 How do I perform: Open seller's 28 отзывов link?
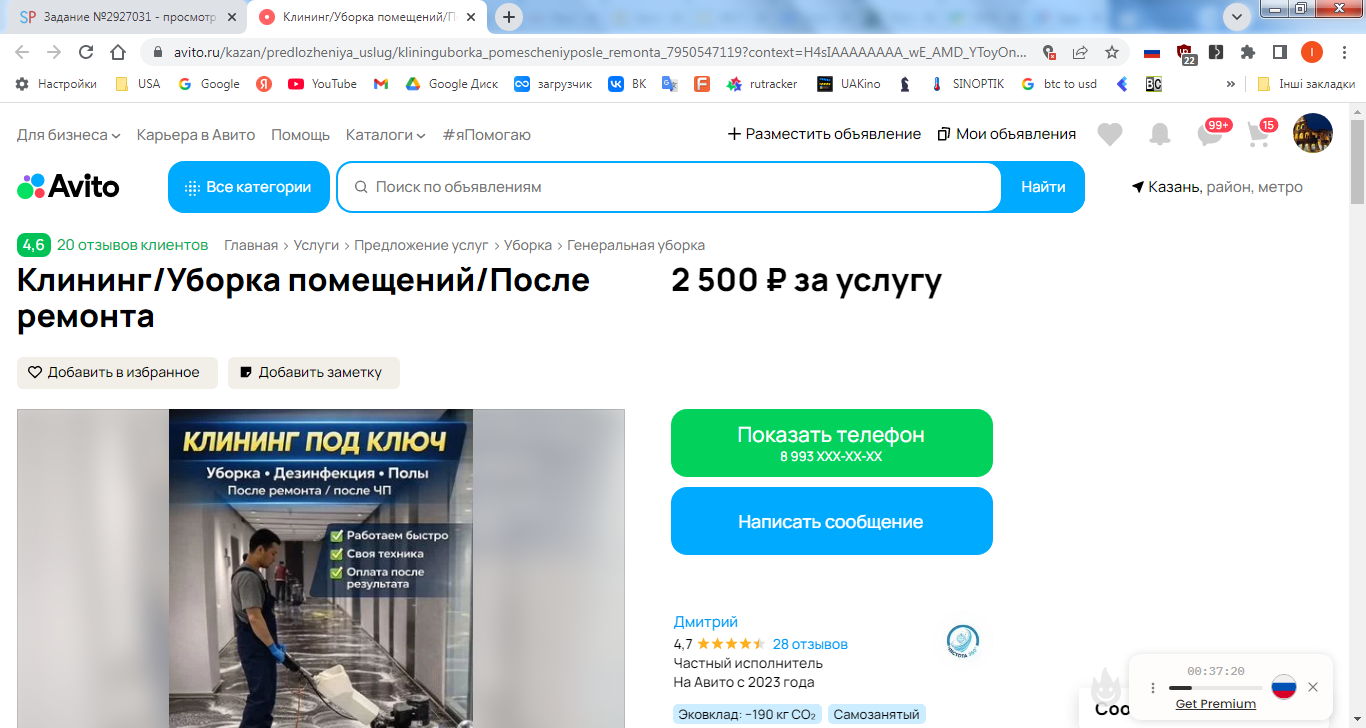[810, 644]
